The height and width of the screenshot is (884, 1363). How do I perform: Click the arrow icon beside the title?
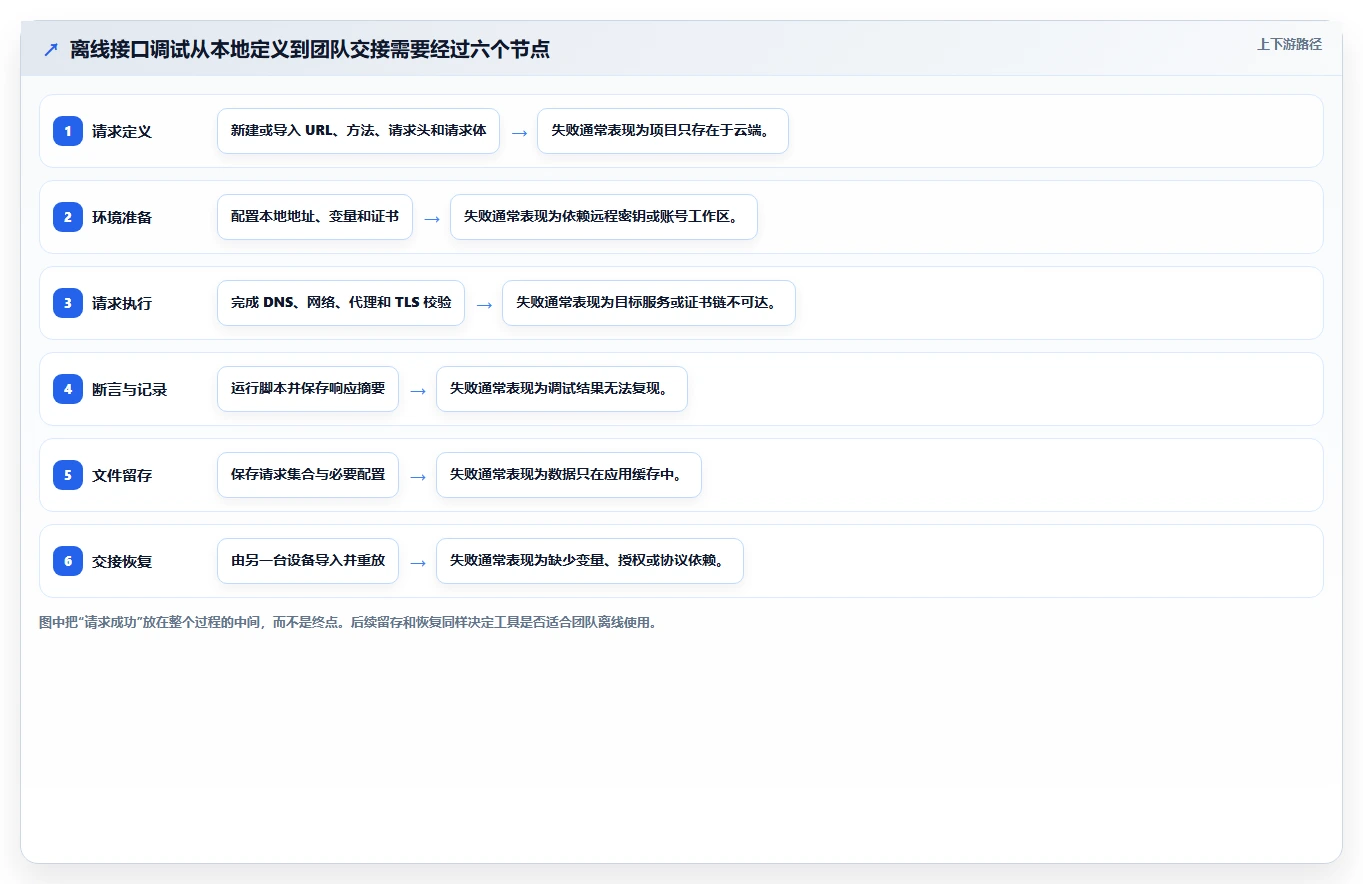click(51, 49)
